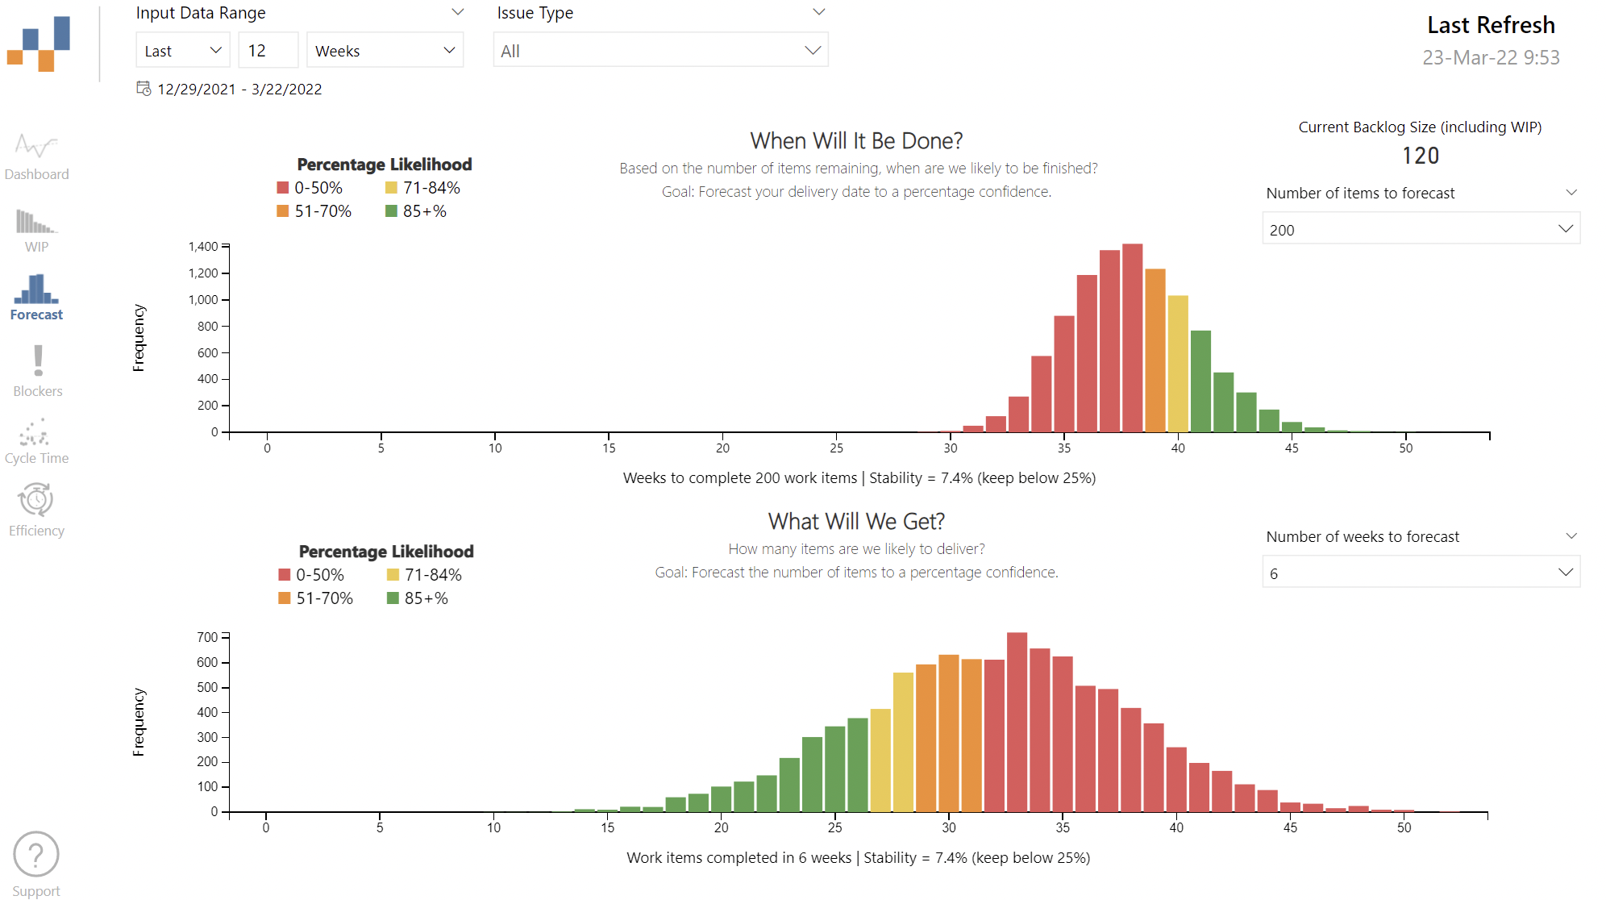Click the green 85+% legend swatch in bottom chart
1606x900 pixels.
point(393,598)
